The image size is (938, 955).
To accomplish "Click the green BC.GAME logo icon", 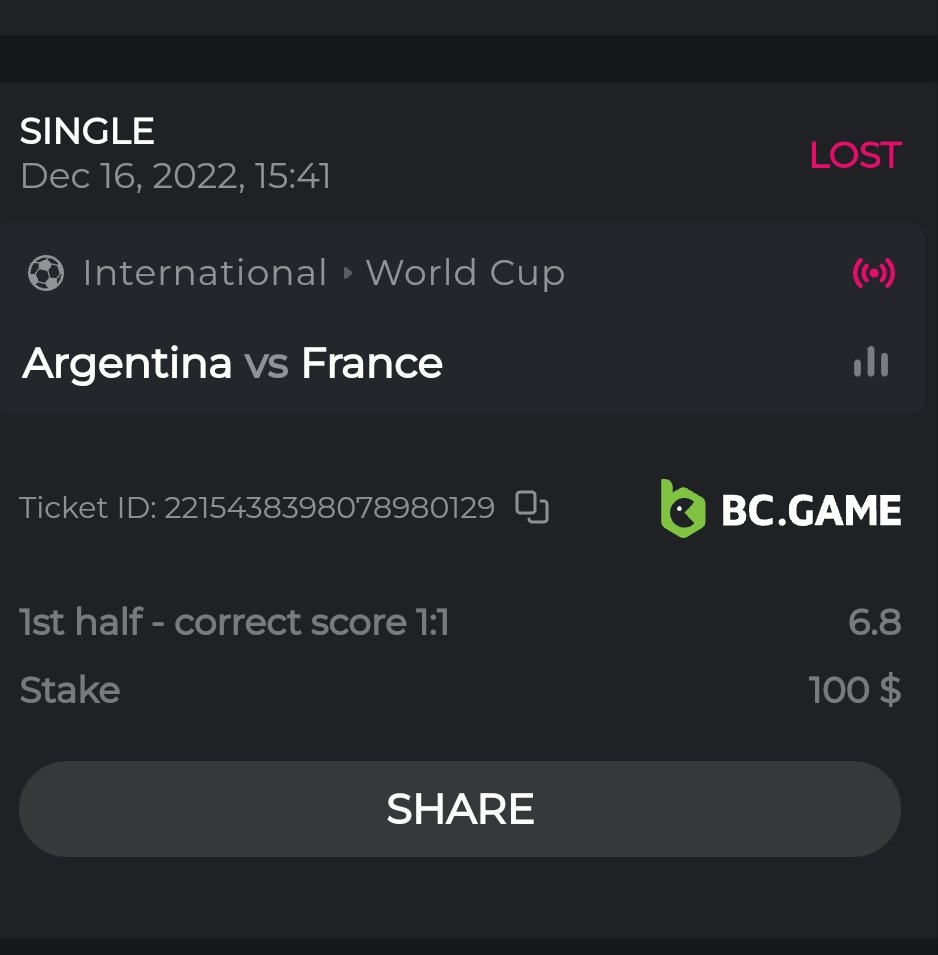I will (683, 509).
